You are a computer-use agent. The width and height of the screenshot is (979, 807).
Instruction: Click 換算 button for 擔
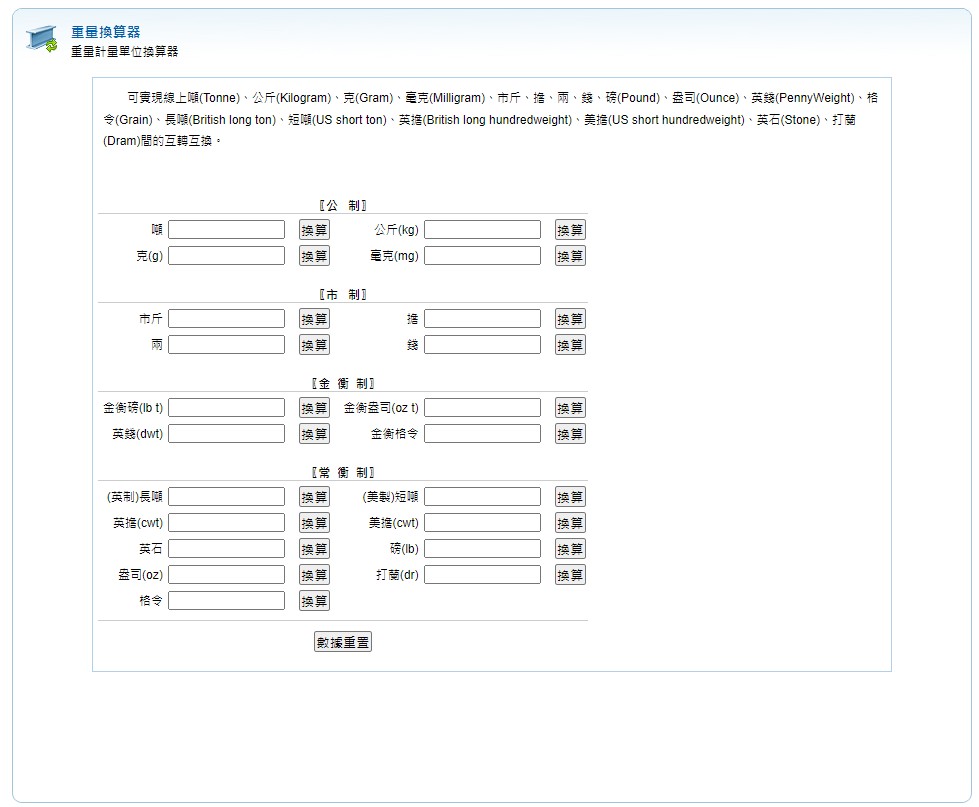point(570,319)
